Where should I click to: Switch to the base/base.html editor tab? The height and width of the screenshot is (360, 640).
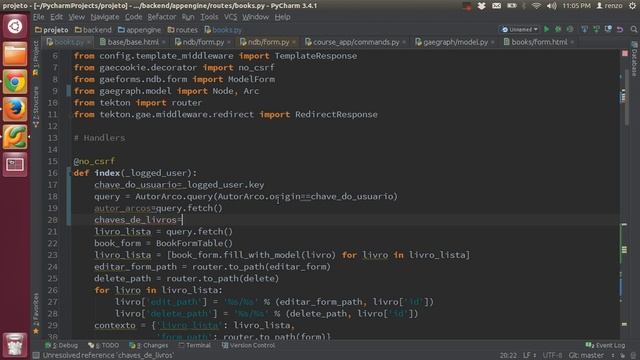[x=133, y=42]
